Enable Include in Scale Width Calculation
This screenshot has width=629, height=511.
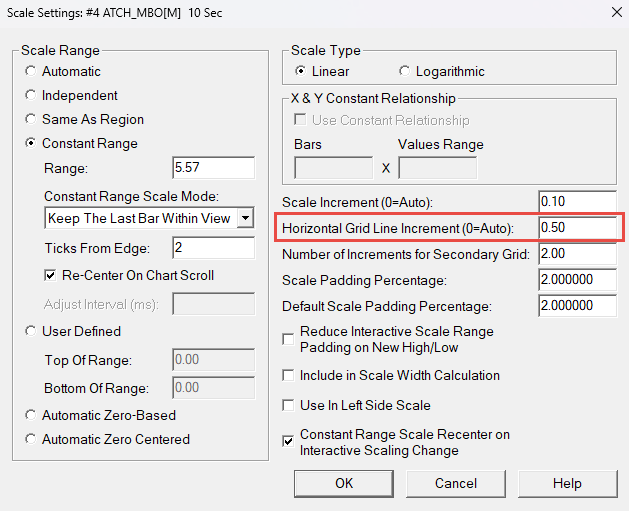(289, 376)
